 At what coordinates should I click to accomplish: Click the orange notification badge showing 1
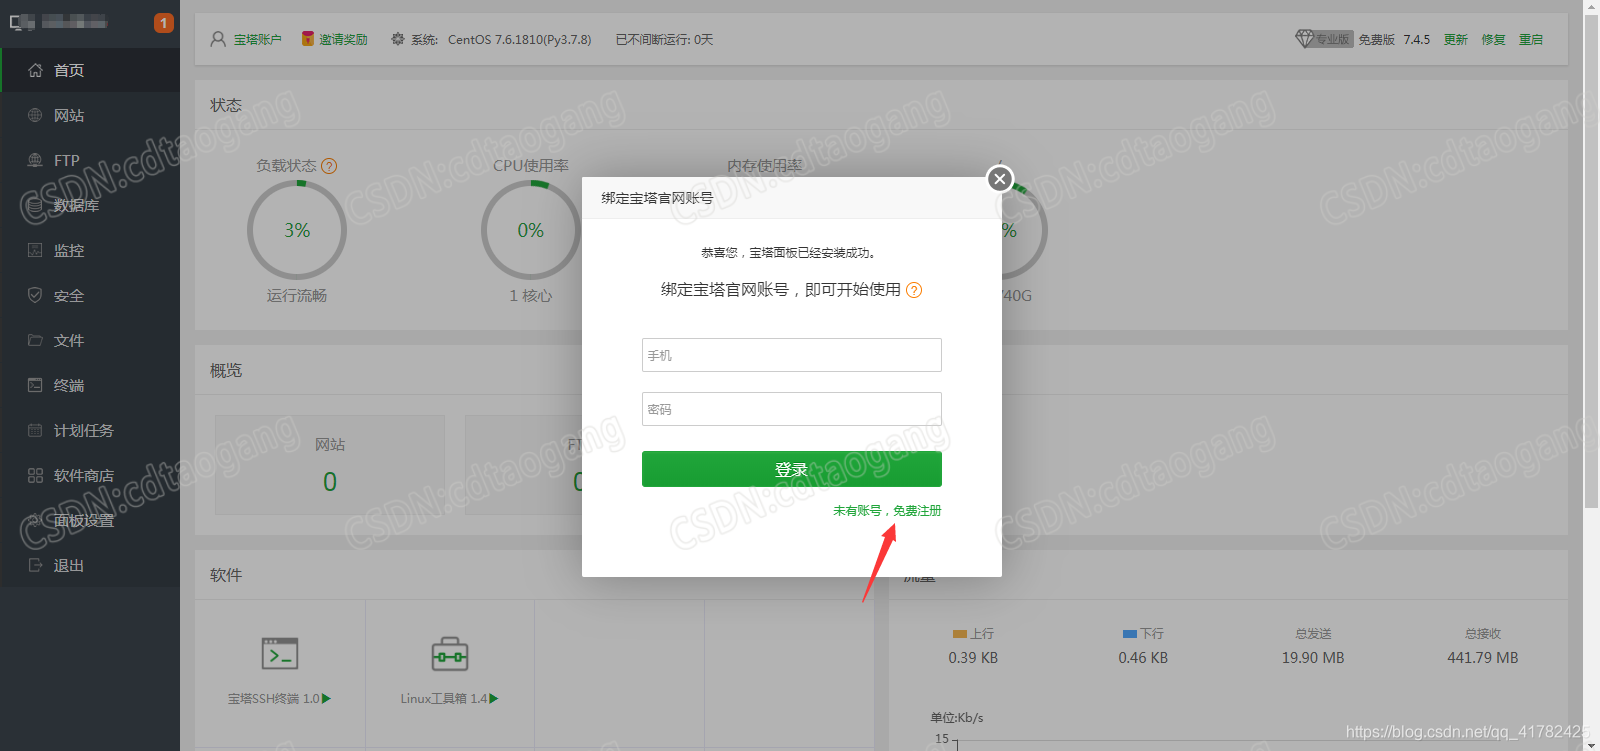164,22
